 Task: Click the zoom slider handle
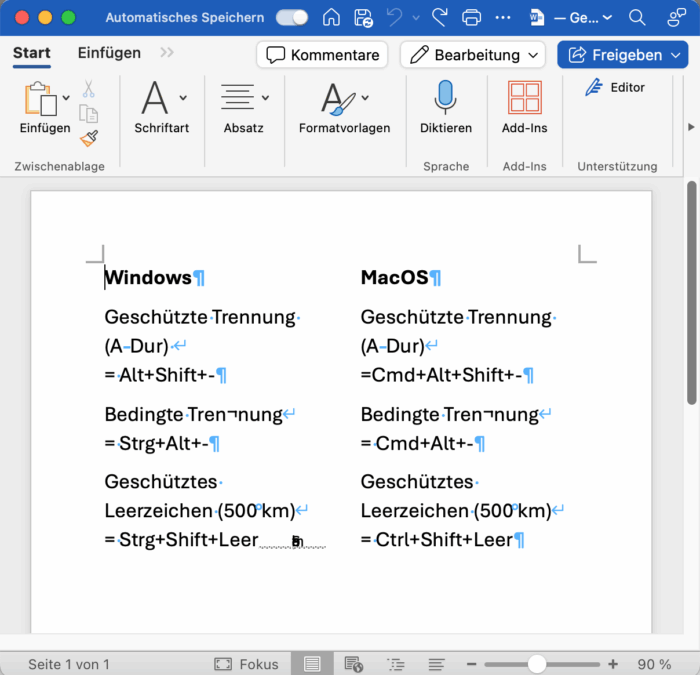click(538, 664)
